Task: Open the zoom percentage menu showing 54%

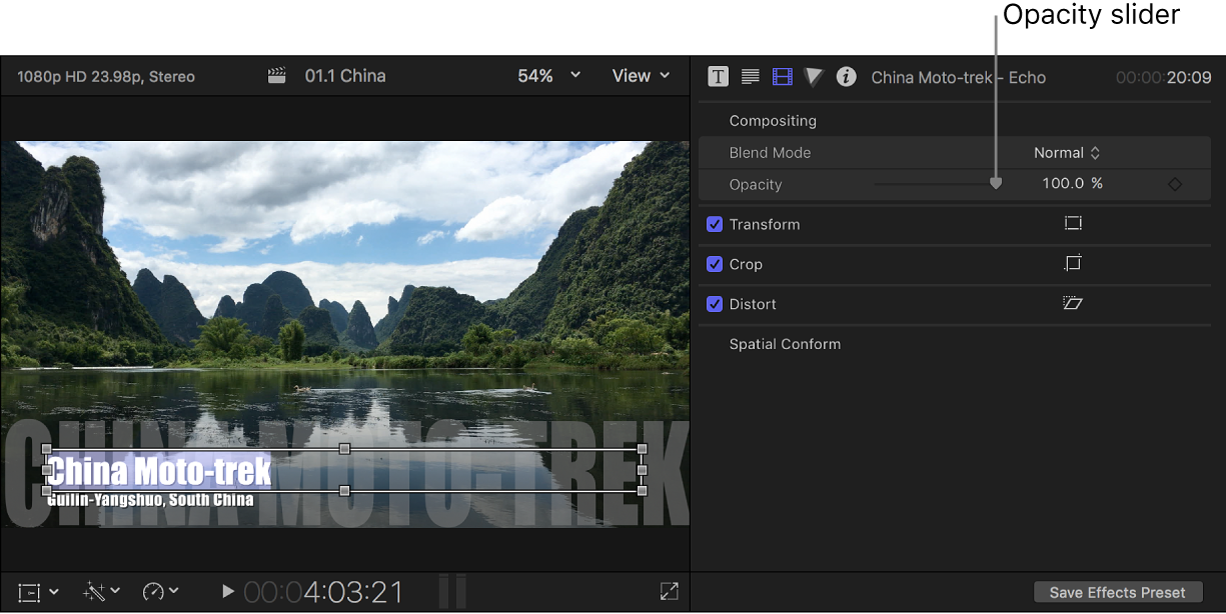Action: (548, 75)
